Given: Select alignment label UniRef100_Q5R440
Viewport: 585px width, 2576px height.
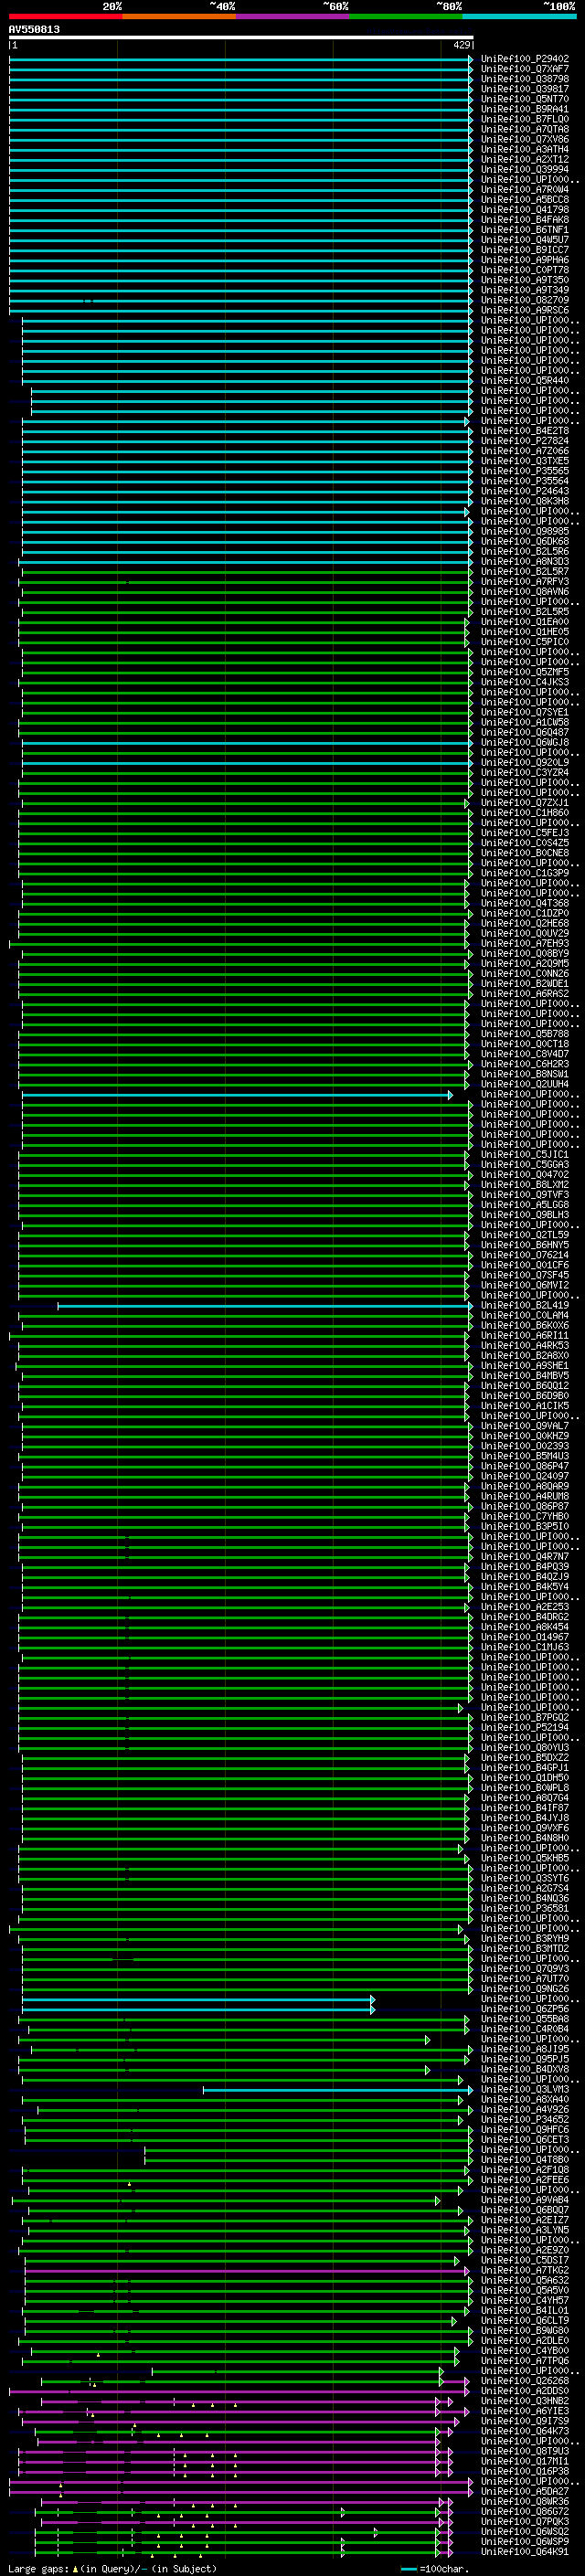Looking at the screenshot, I should pos(525,380).
